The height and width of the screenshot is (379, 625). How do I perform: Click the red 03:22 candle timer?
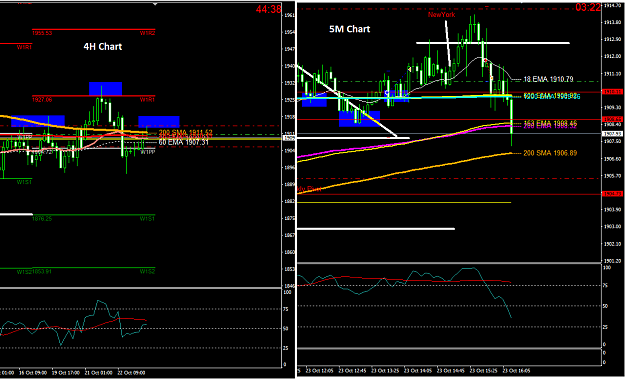click(x=588, y=8)
